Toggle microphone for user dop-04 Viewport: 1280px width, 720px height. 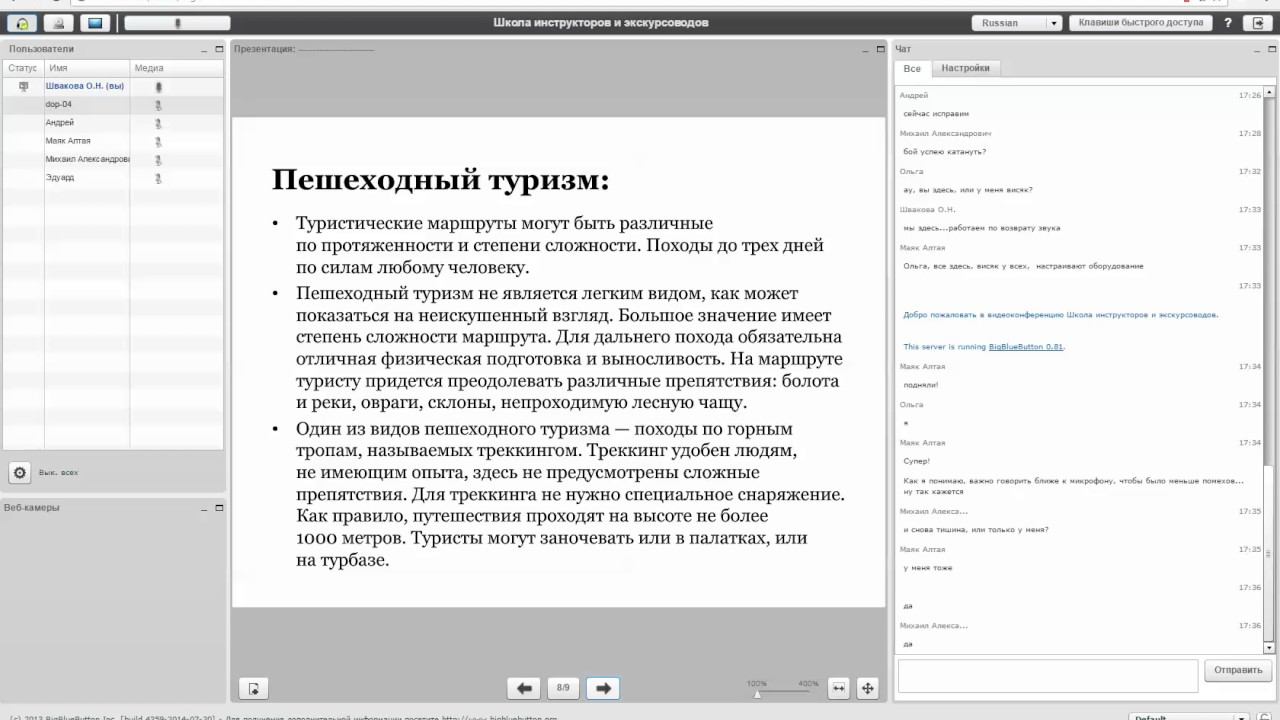pos(158,105)
